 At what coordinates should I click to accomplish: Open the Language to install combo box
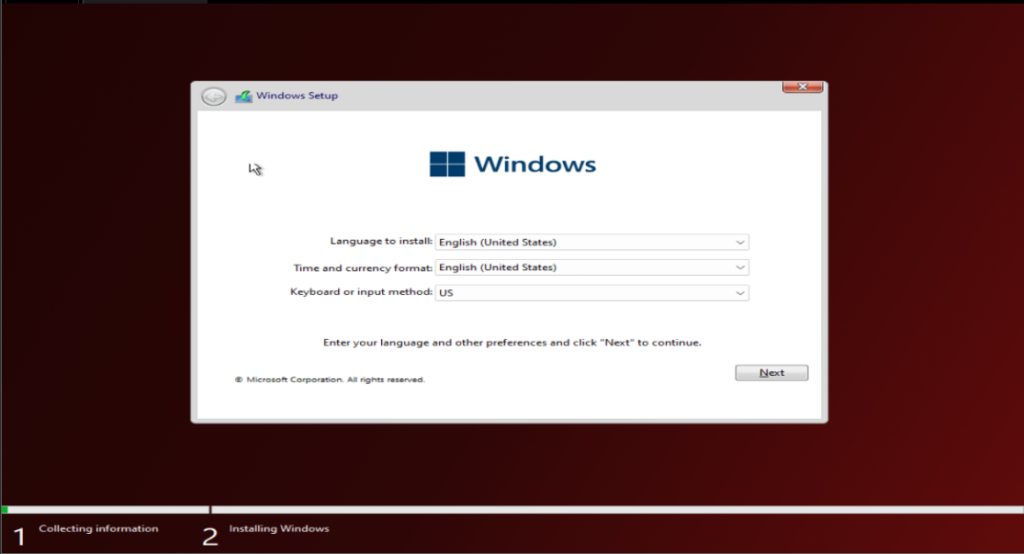pyautogui.click(x=591, y=242)
